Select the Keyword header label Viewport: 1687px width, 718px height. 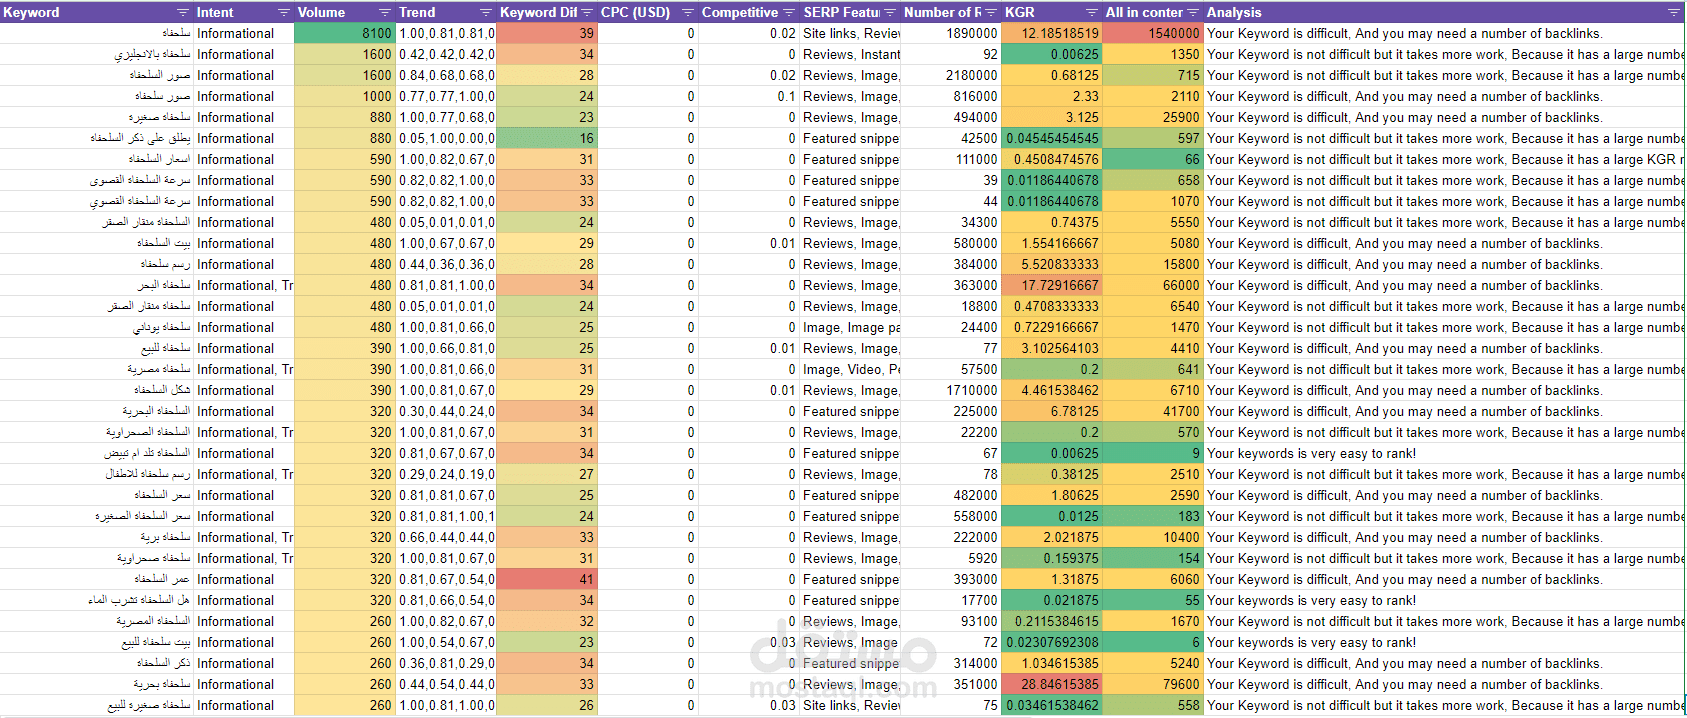[x=31, y=12]
